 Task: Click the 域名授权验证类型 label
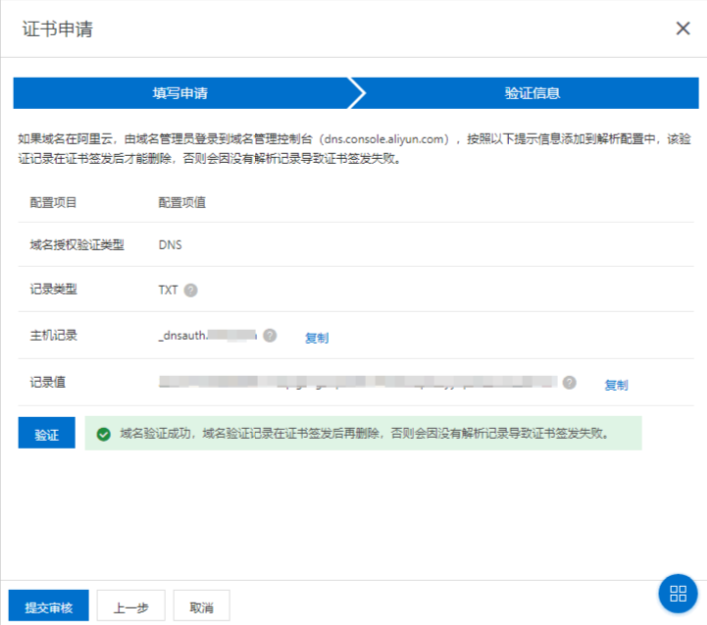tap(77, 245)
